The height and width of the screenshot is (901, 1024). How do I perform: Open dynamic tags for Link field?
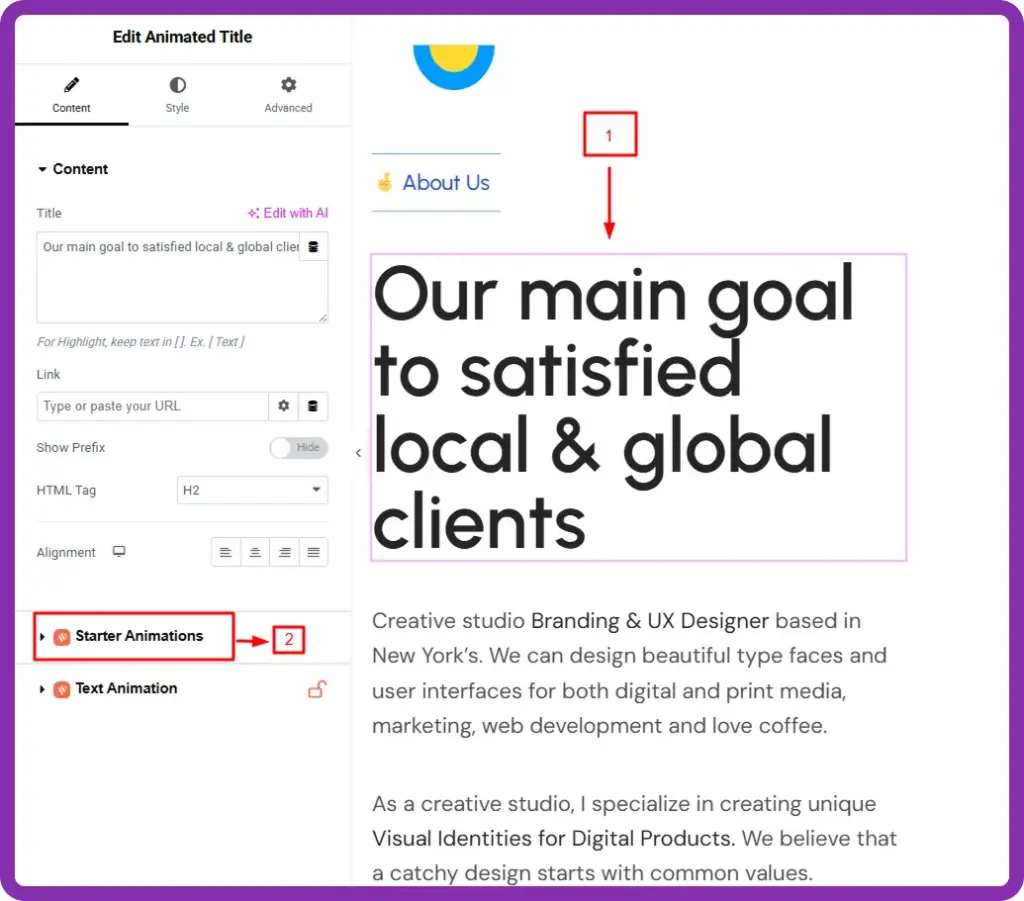tap(313, 406)
